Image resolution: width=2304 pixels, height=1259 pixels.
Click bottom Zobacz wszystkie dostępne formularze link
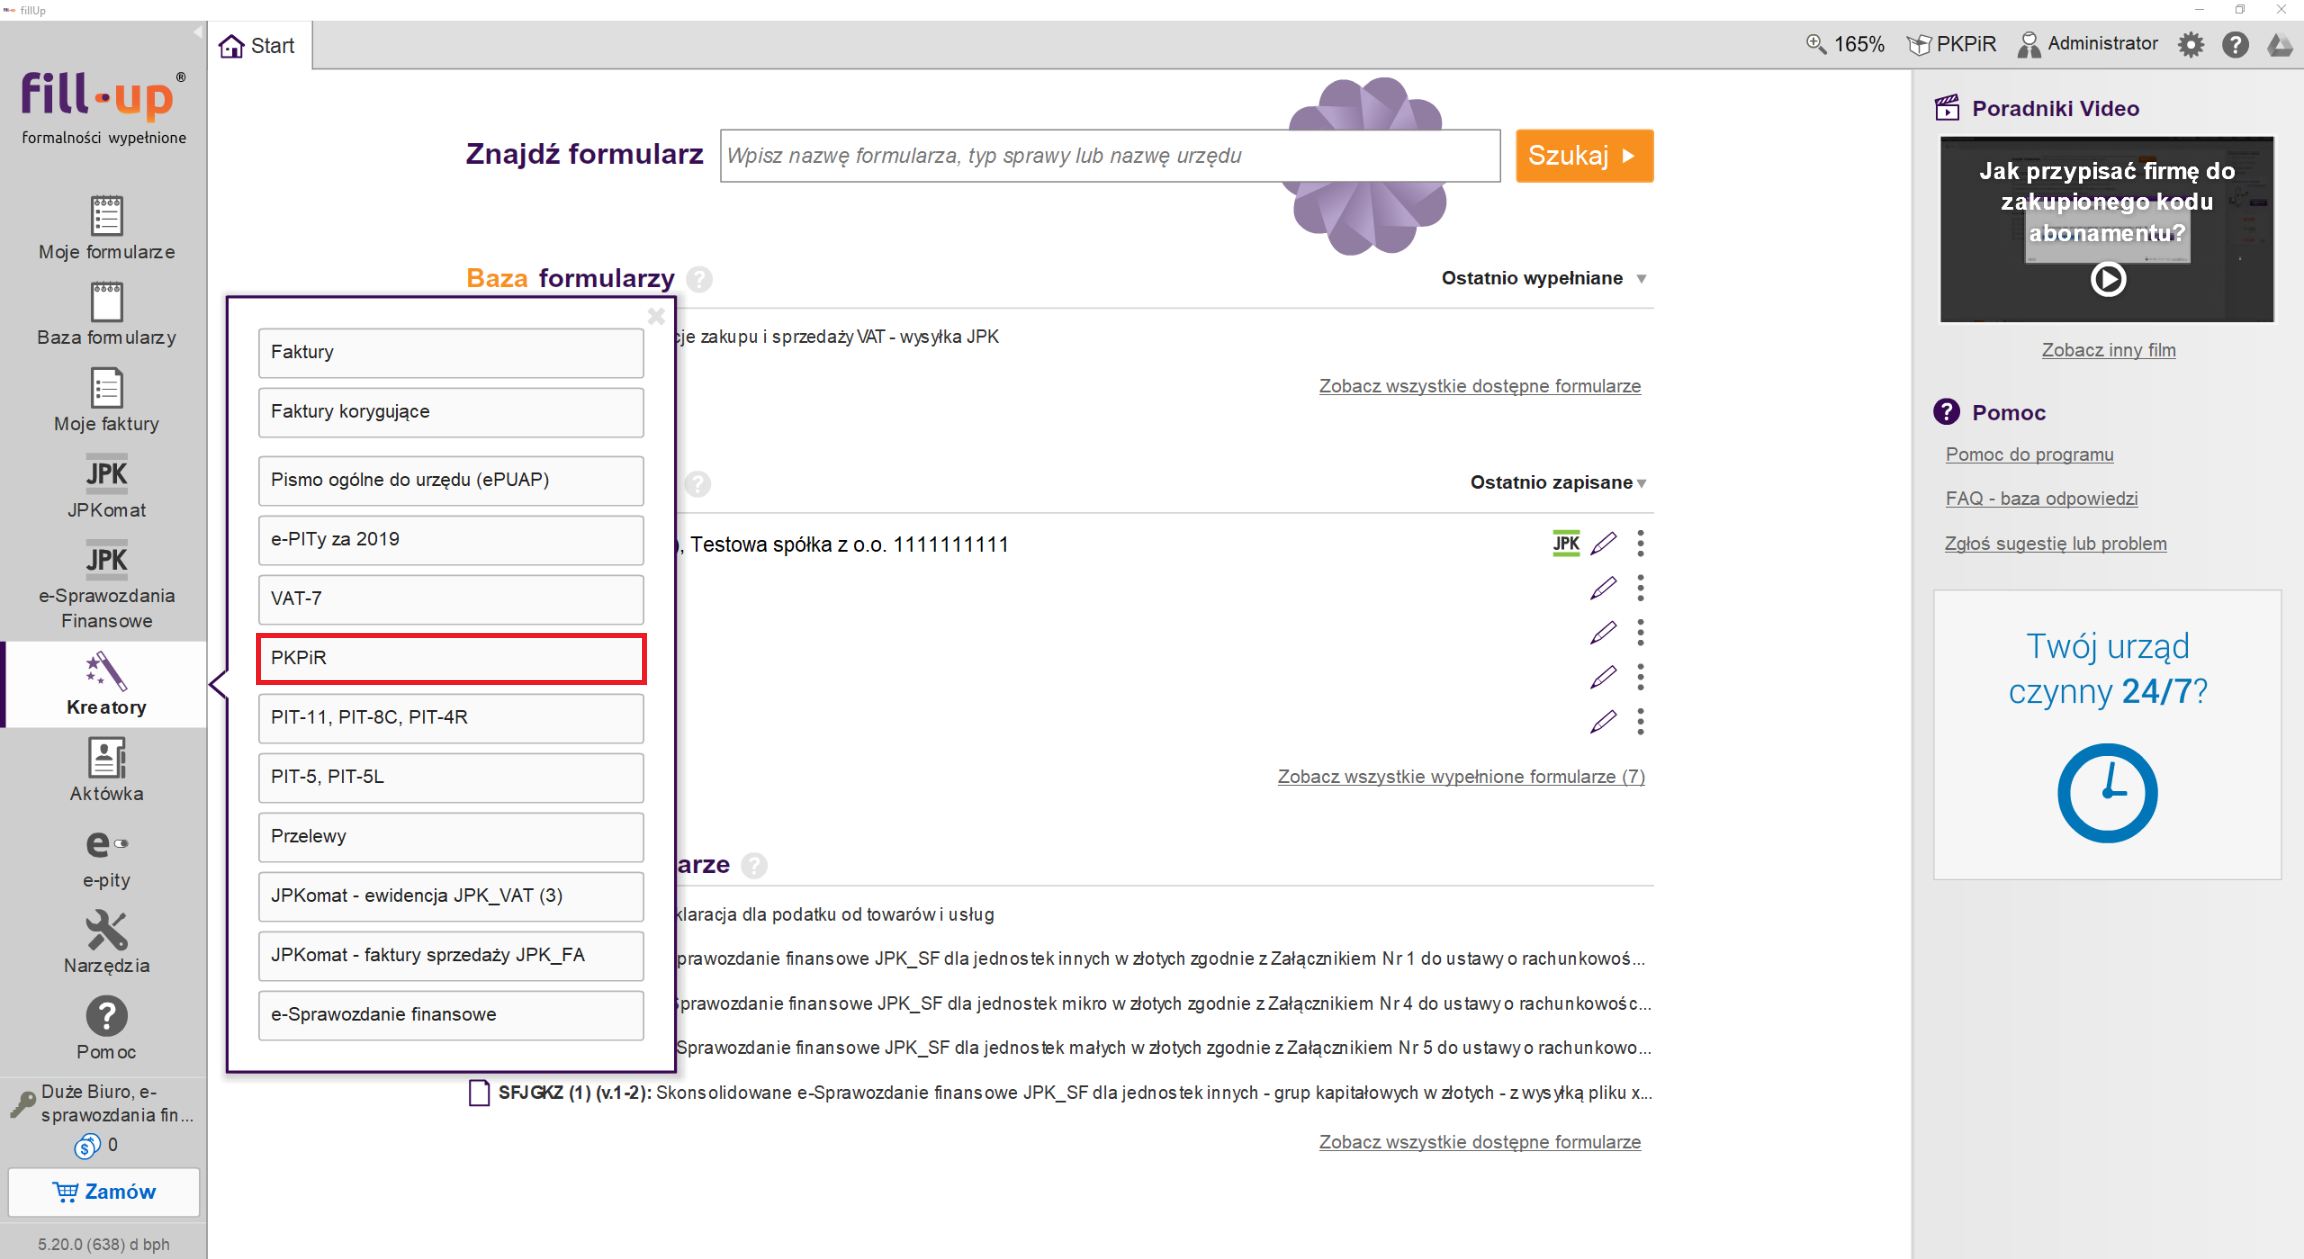pyautogui.click(x=1479, y=1142)
